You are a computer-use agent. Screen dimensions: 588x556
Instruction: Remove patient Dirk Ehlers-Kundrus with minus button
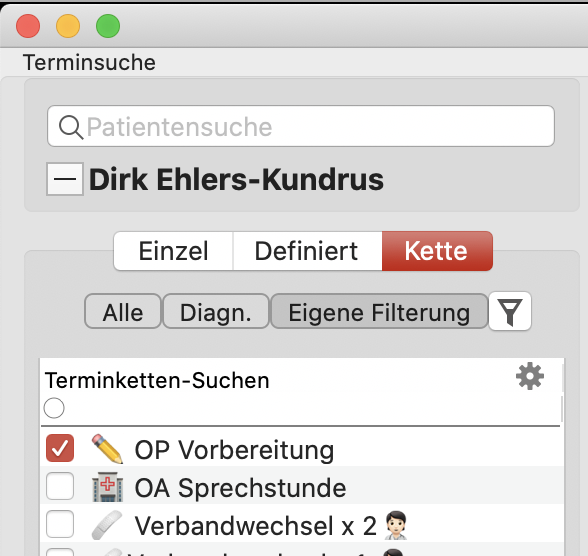point(65,179)
